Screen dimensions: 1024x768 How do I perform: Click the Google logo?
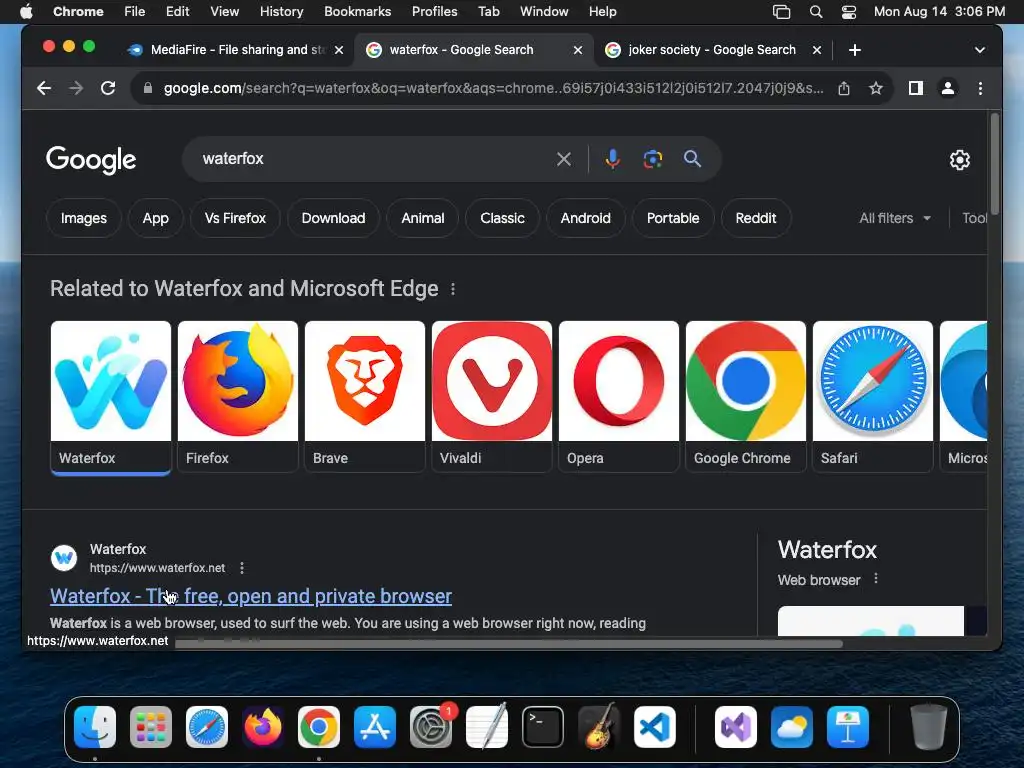click(91, 160)
